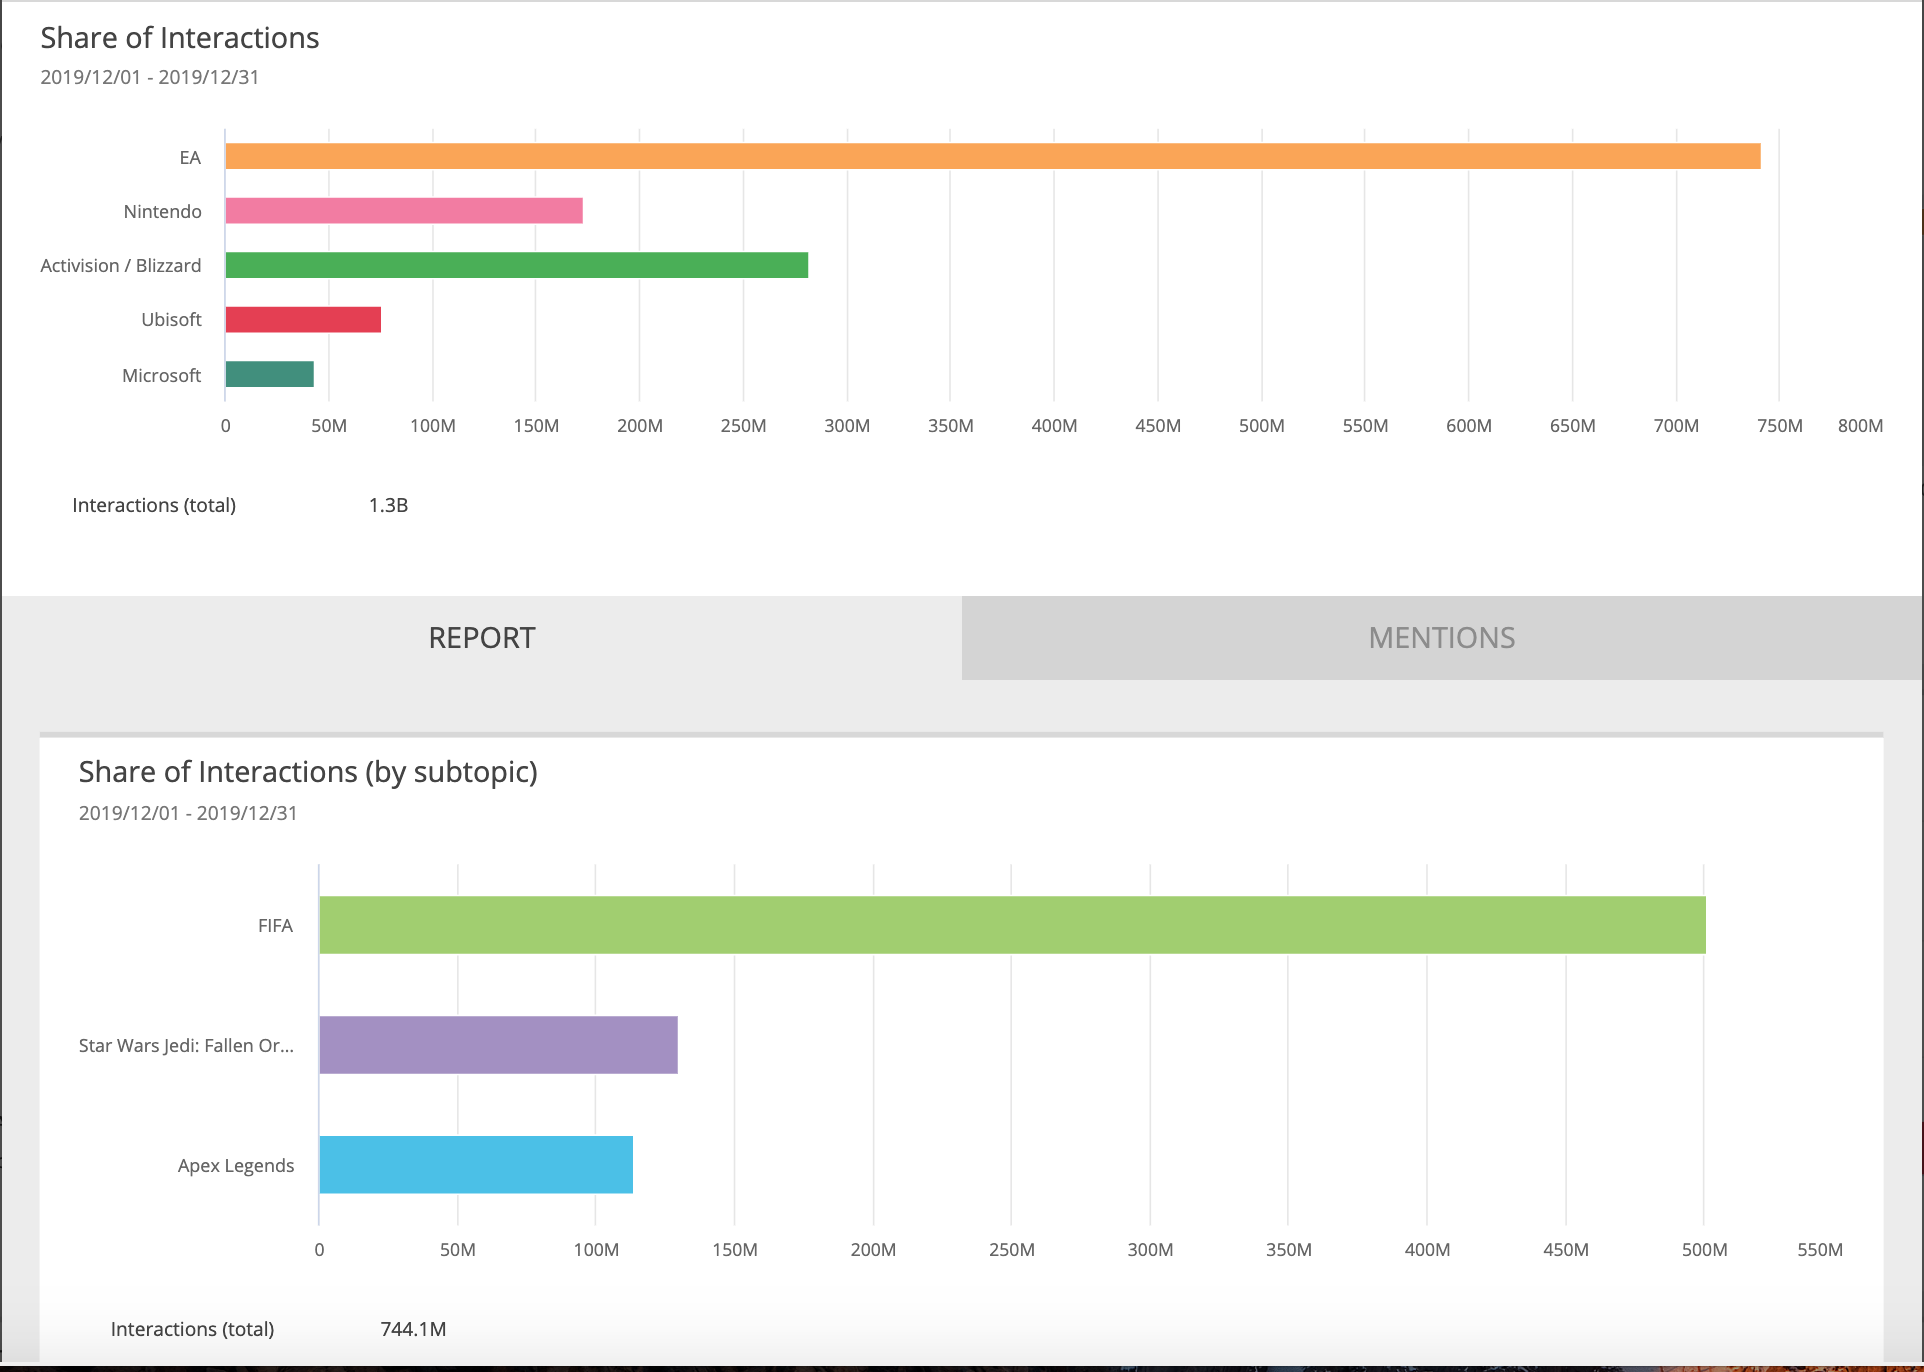Click the top chart's date range text

[150, 78]
